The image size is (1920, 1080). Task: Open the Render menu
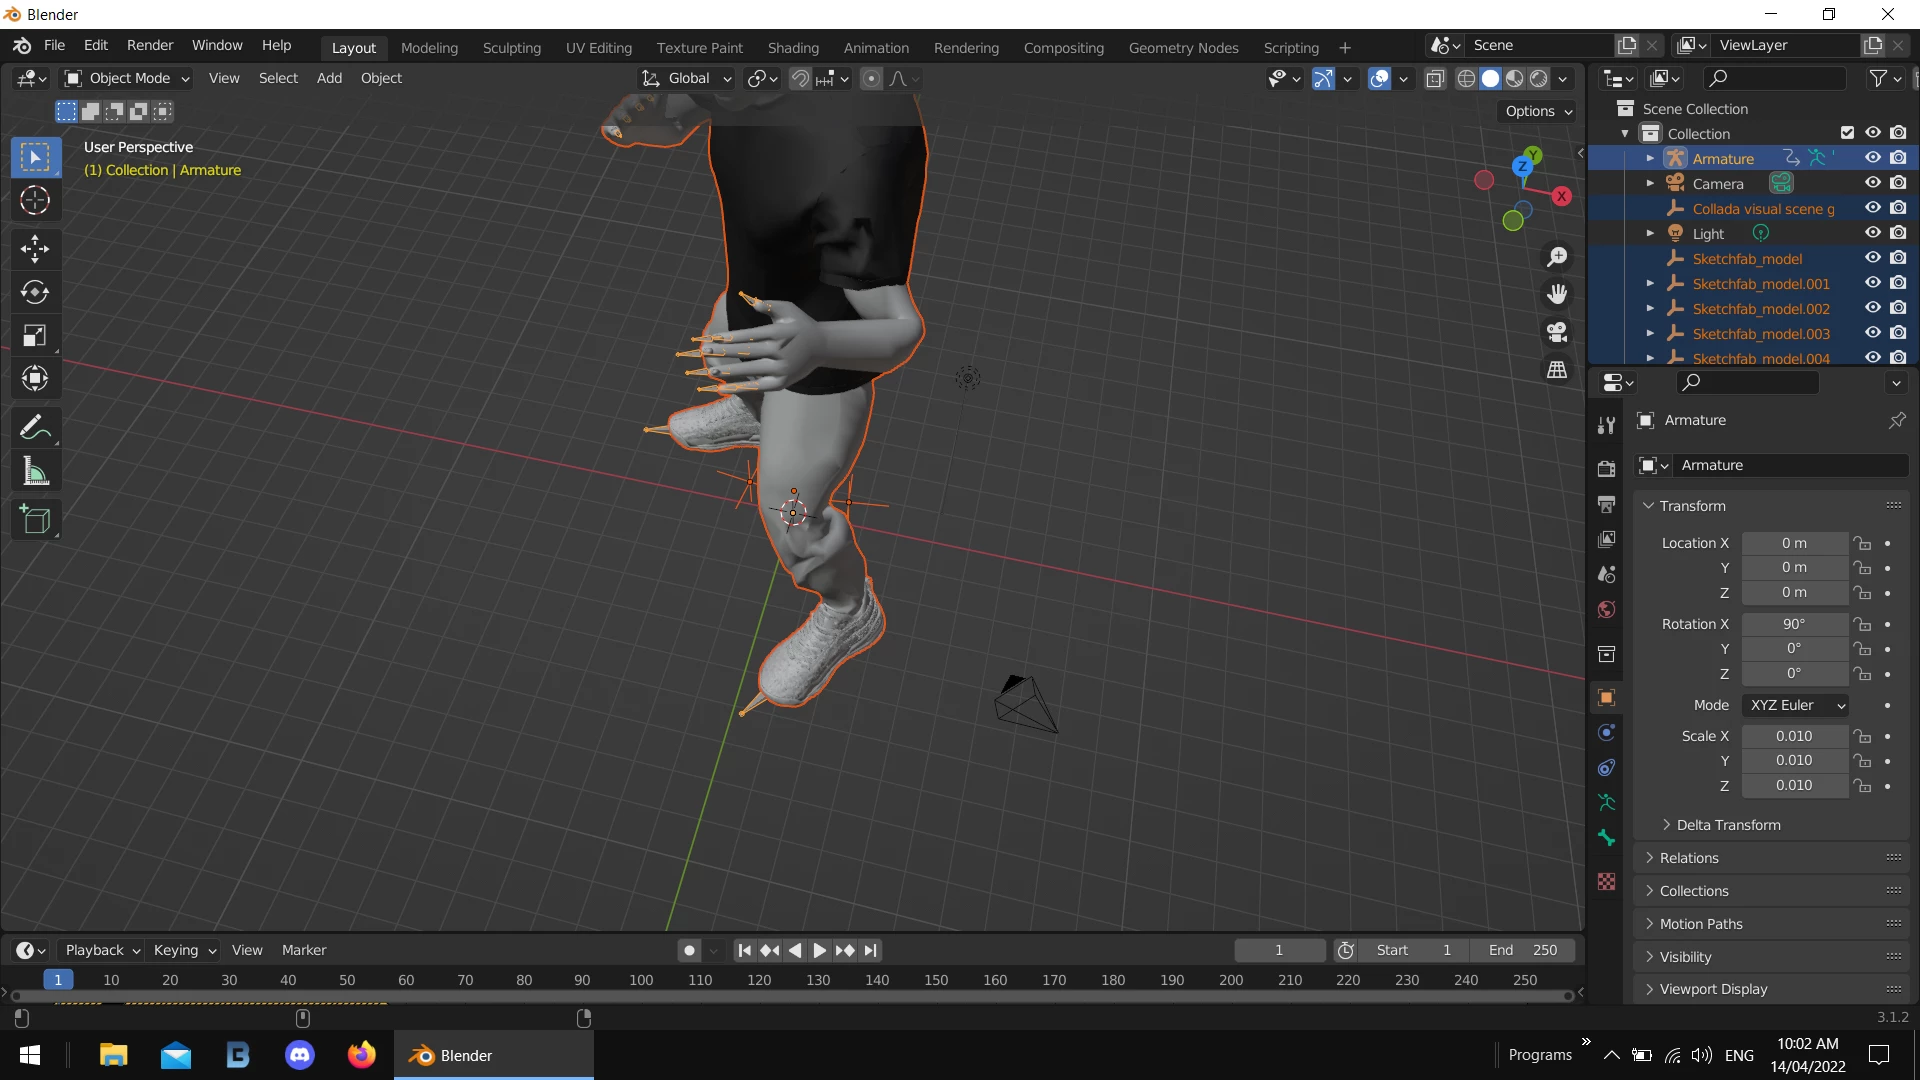coord(150,45)
